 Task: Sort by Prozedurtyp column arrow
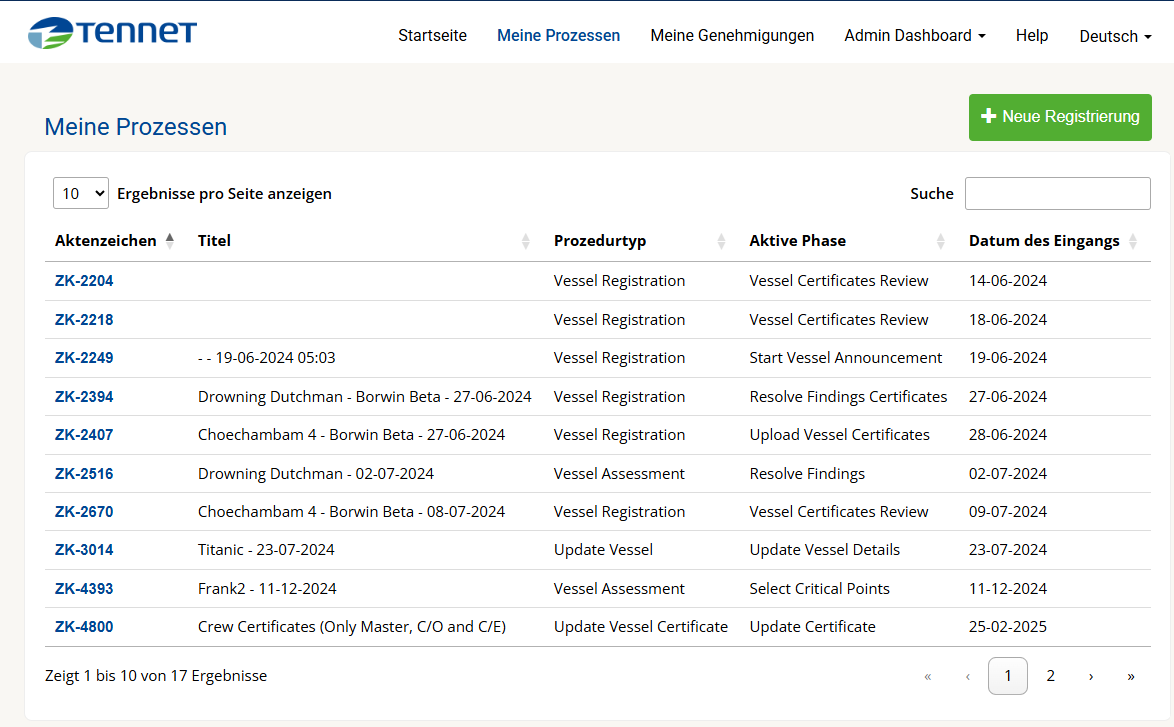(x=721, y=241)
